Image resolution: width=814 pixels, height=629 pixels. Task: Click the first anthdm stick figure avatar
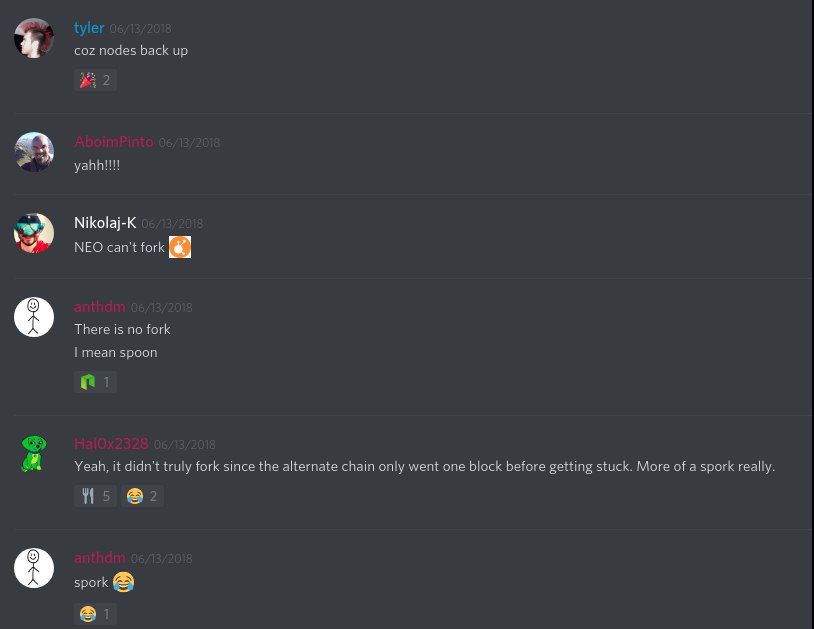pyautogui.click(x=34, y=317)
